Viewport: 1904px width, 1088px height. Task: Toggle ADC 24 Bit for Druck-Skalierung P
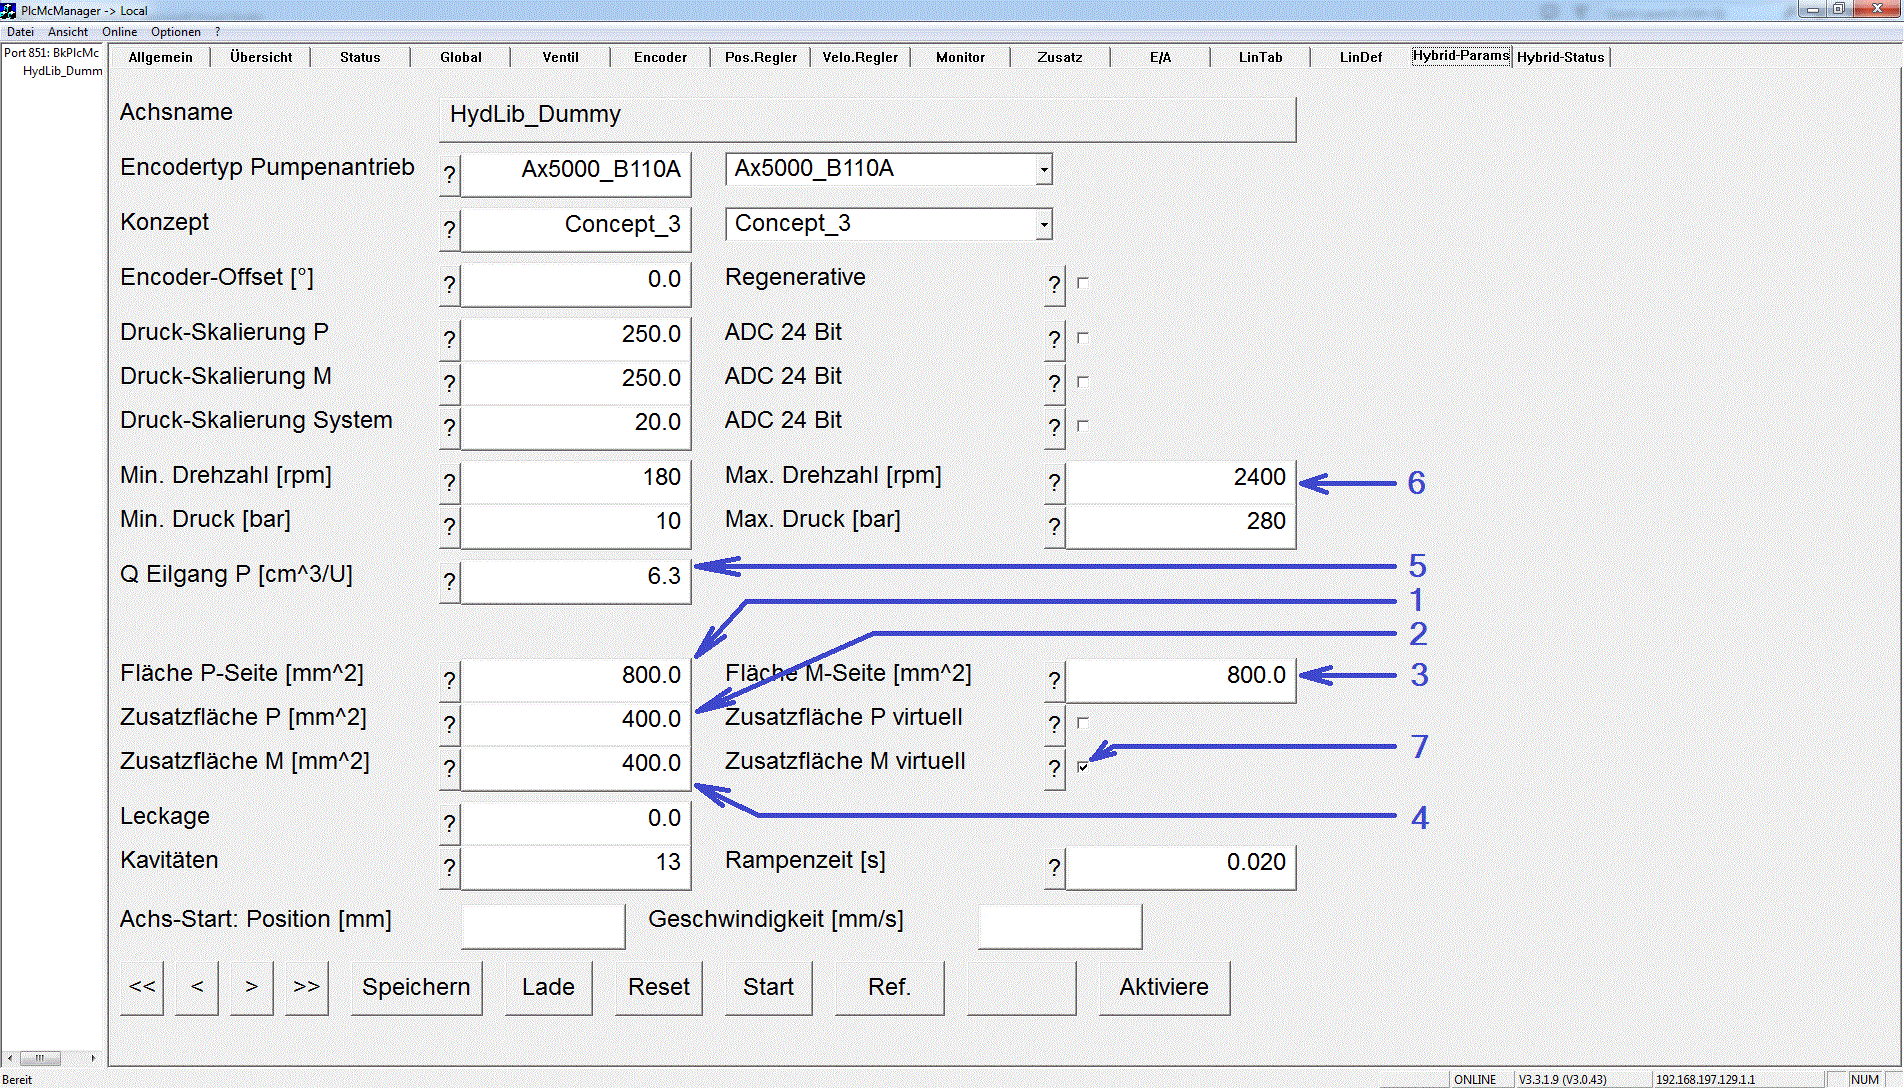click(x=1083, y=338)
